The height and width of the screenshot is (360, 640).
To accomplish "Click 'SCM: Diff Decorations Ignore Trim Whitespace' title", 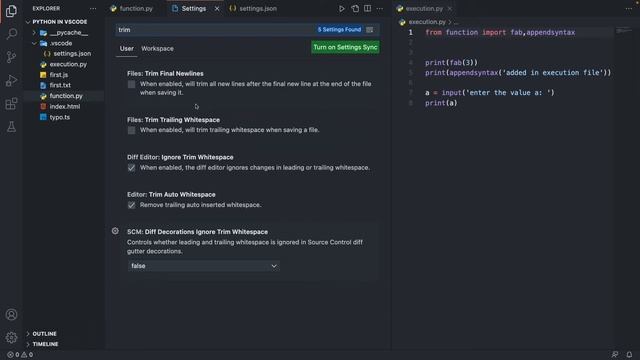I will pos(197,232).
